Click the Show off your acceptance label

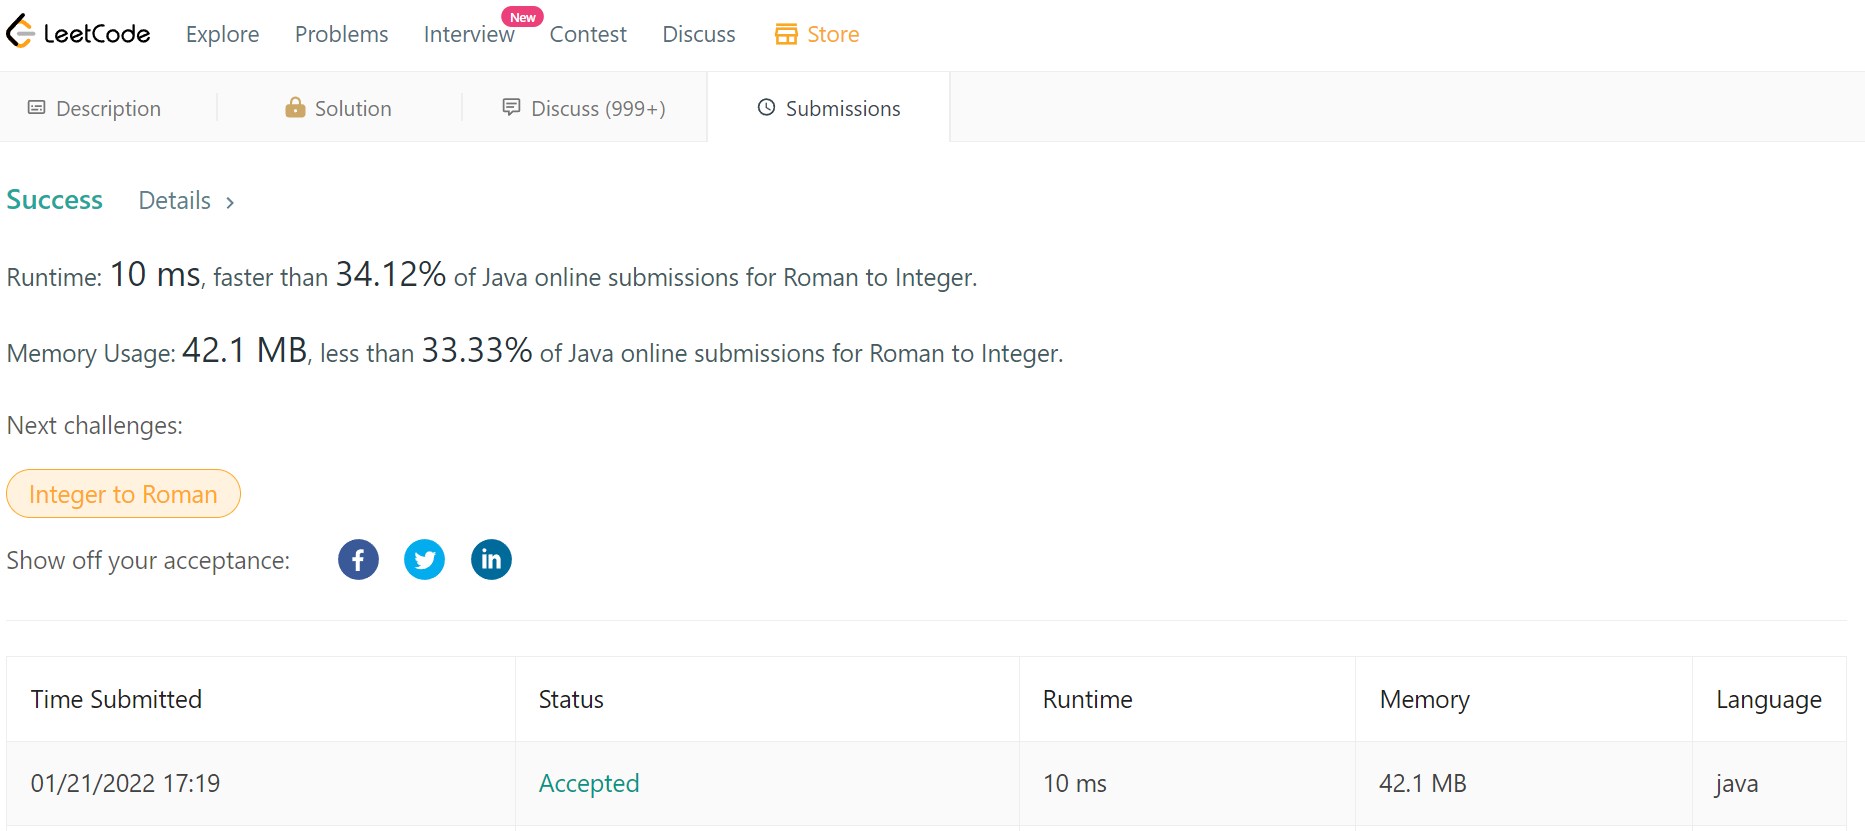pos(148,560)
